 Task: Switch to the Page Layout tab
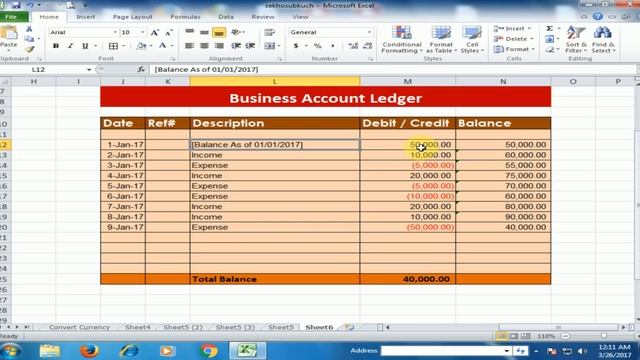pos(132,17)
